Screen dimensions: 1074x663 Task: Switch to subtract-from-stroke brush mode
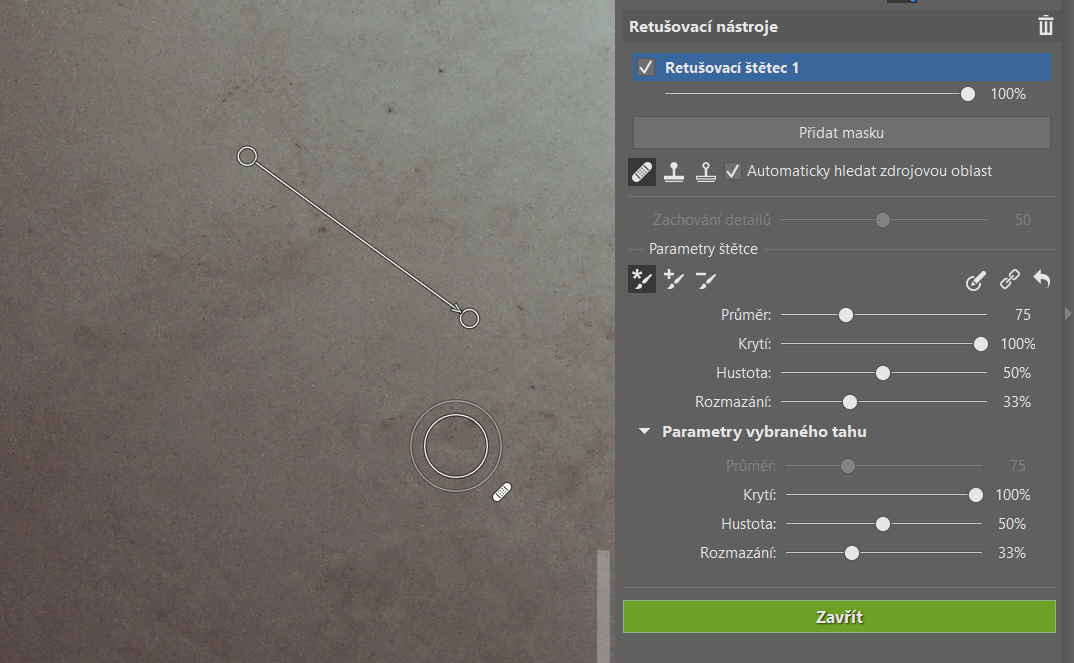[706, 280]
